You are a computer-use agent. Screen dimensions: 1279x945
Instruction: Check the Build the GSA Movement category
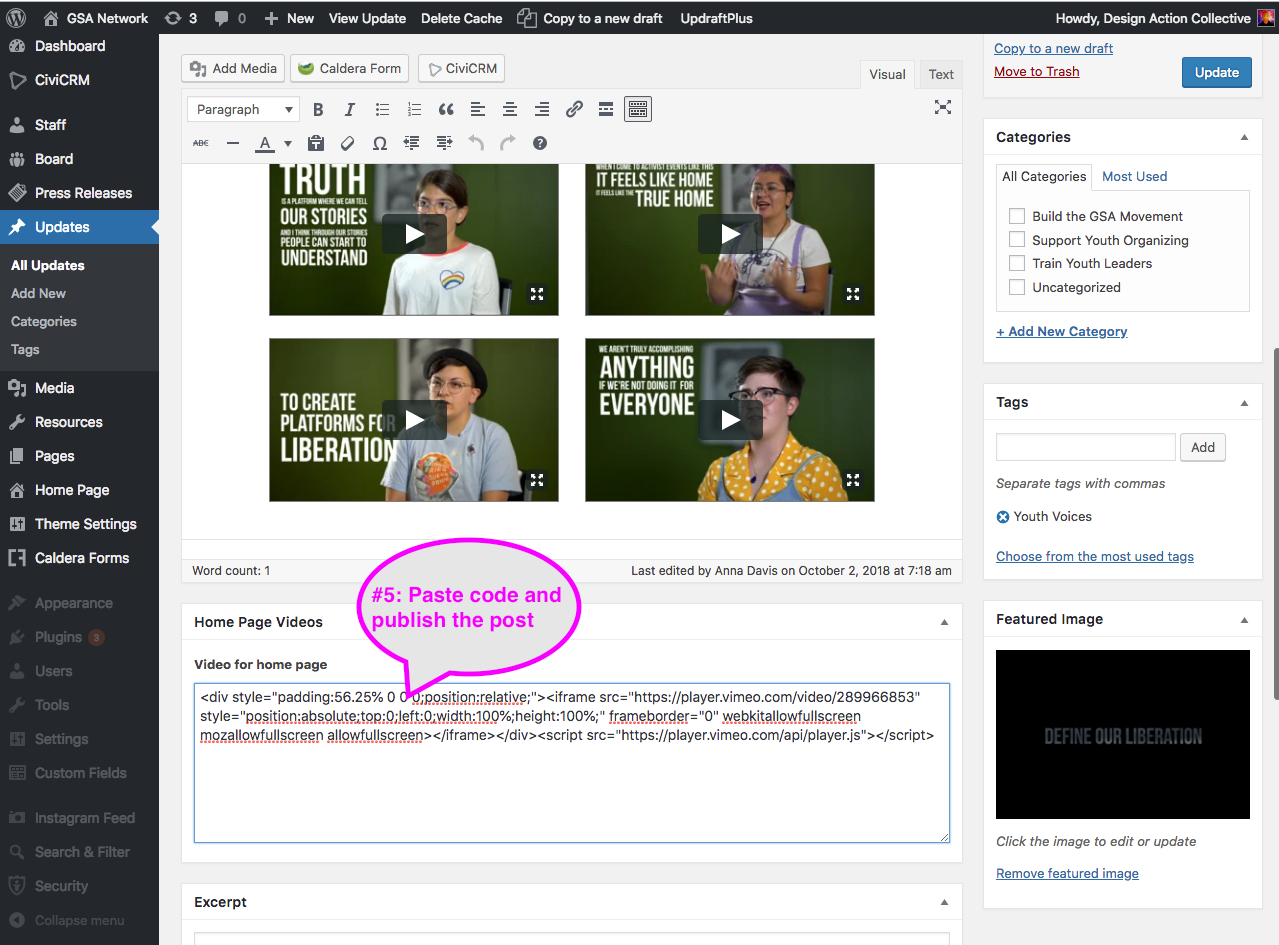[x=1017, y=216]
